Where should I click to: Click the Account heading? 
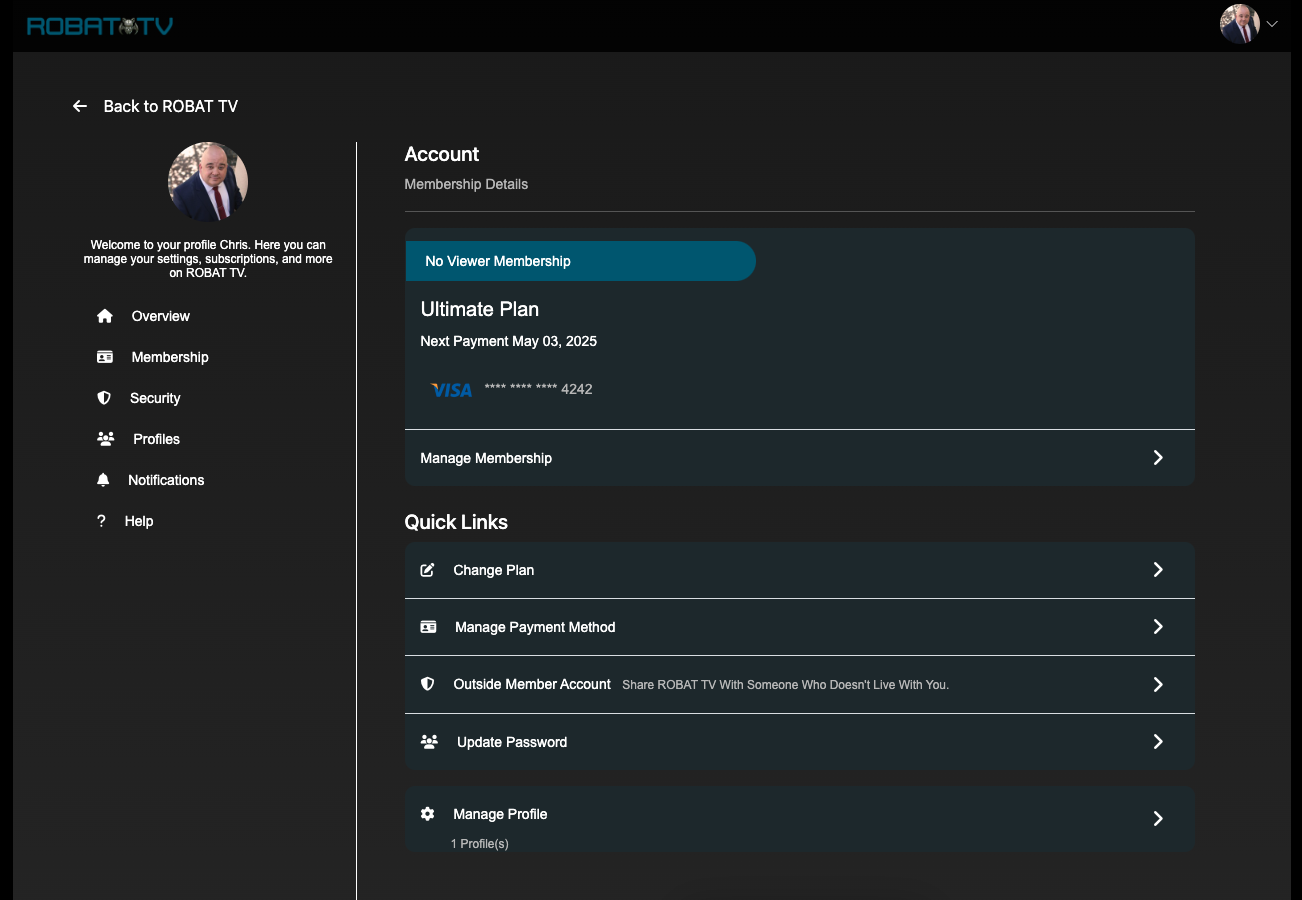tap(442, 154)
